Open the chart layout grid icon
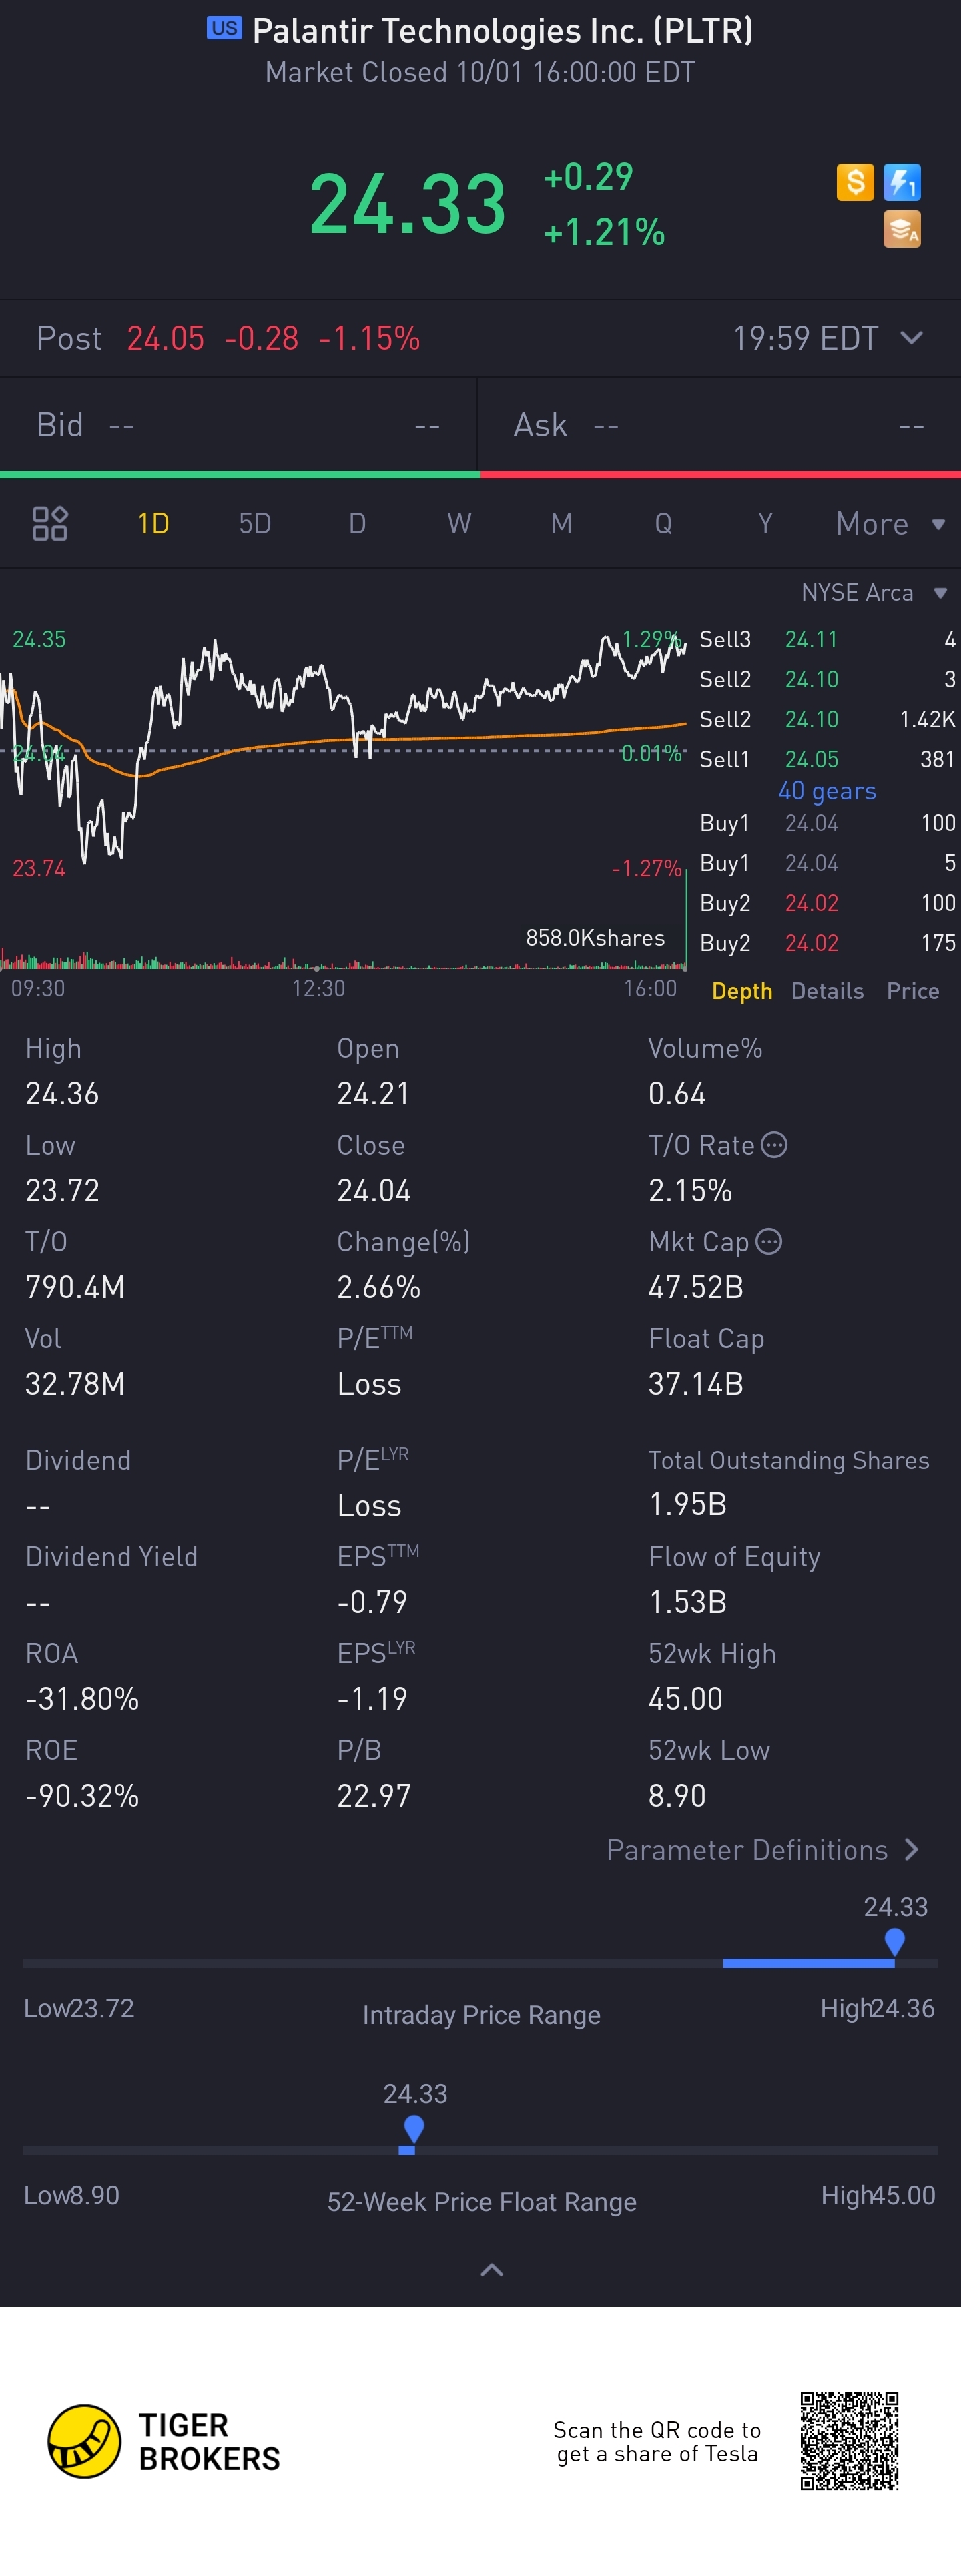Image resolution: width=961 pixels, height=2576 pixels. (50, 523)
